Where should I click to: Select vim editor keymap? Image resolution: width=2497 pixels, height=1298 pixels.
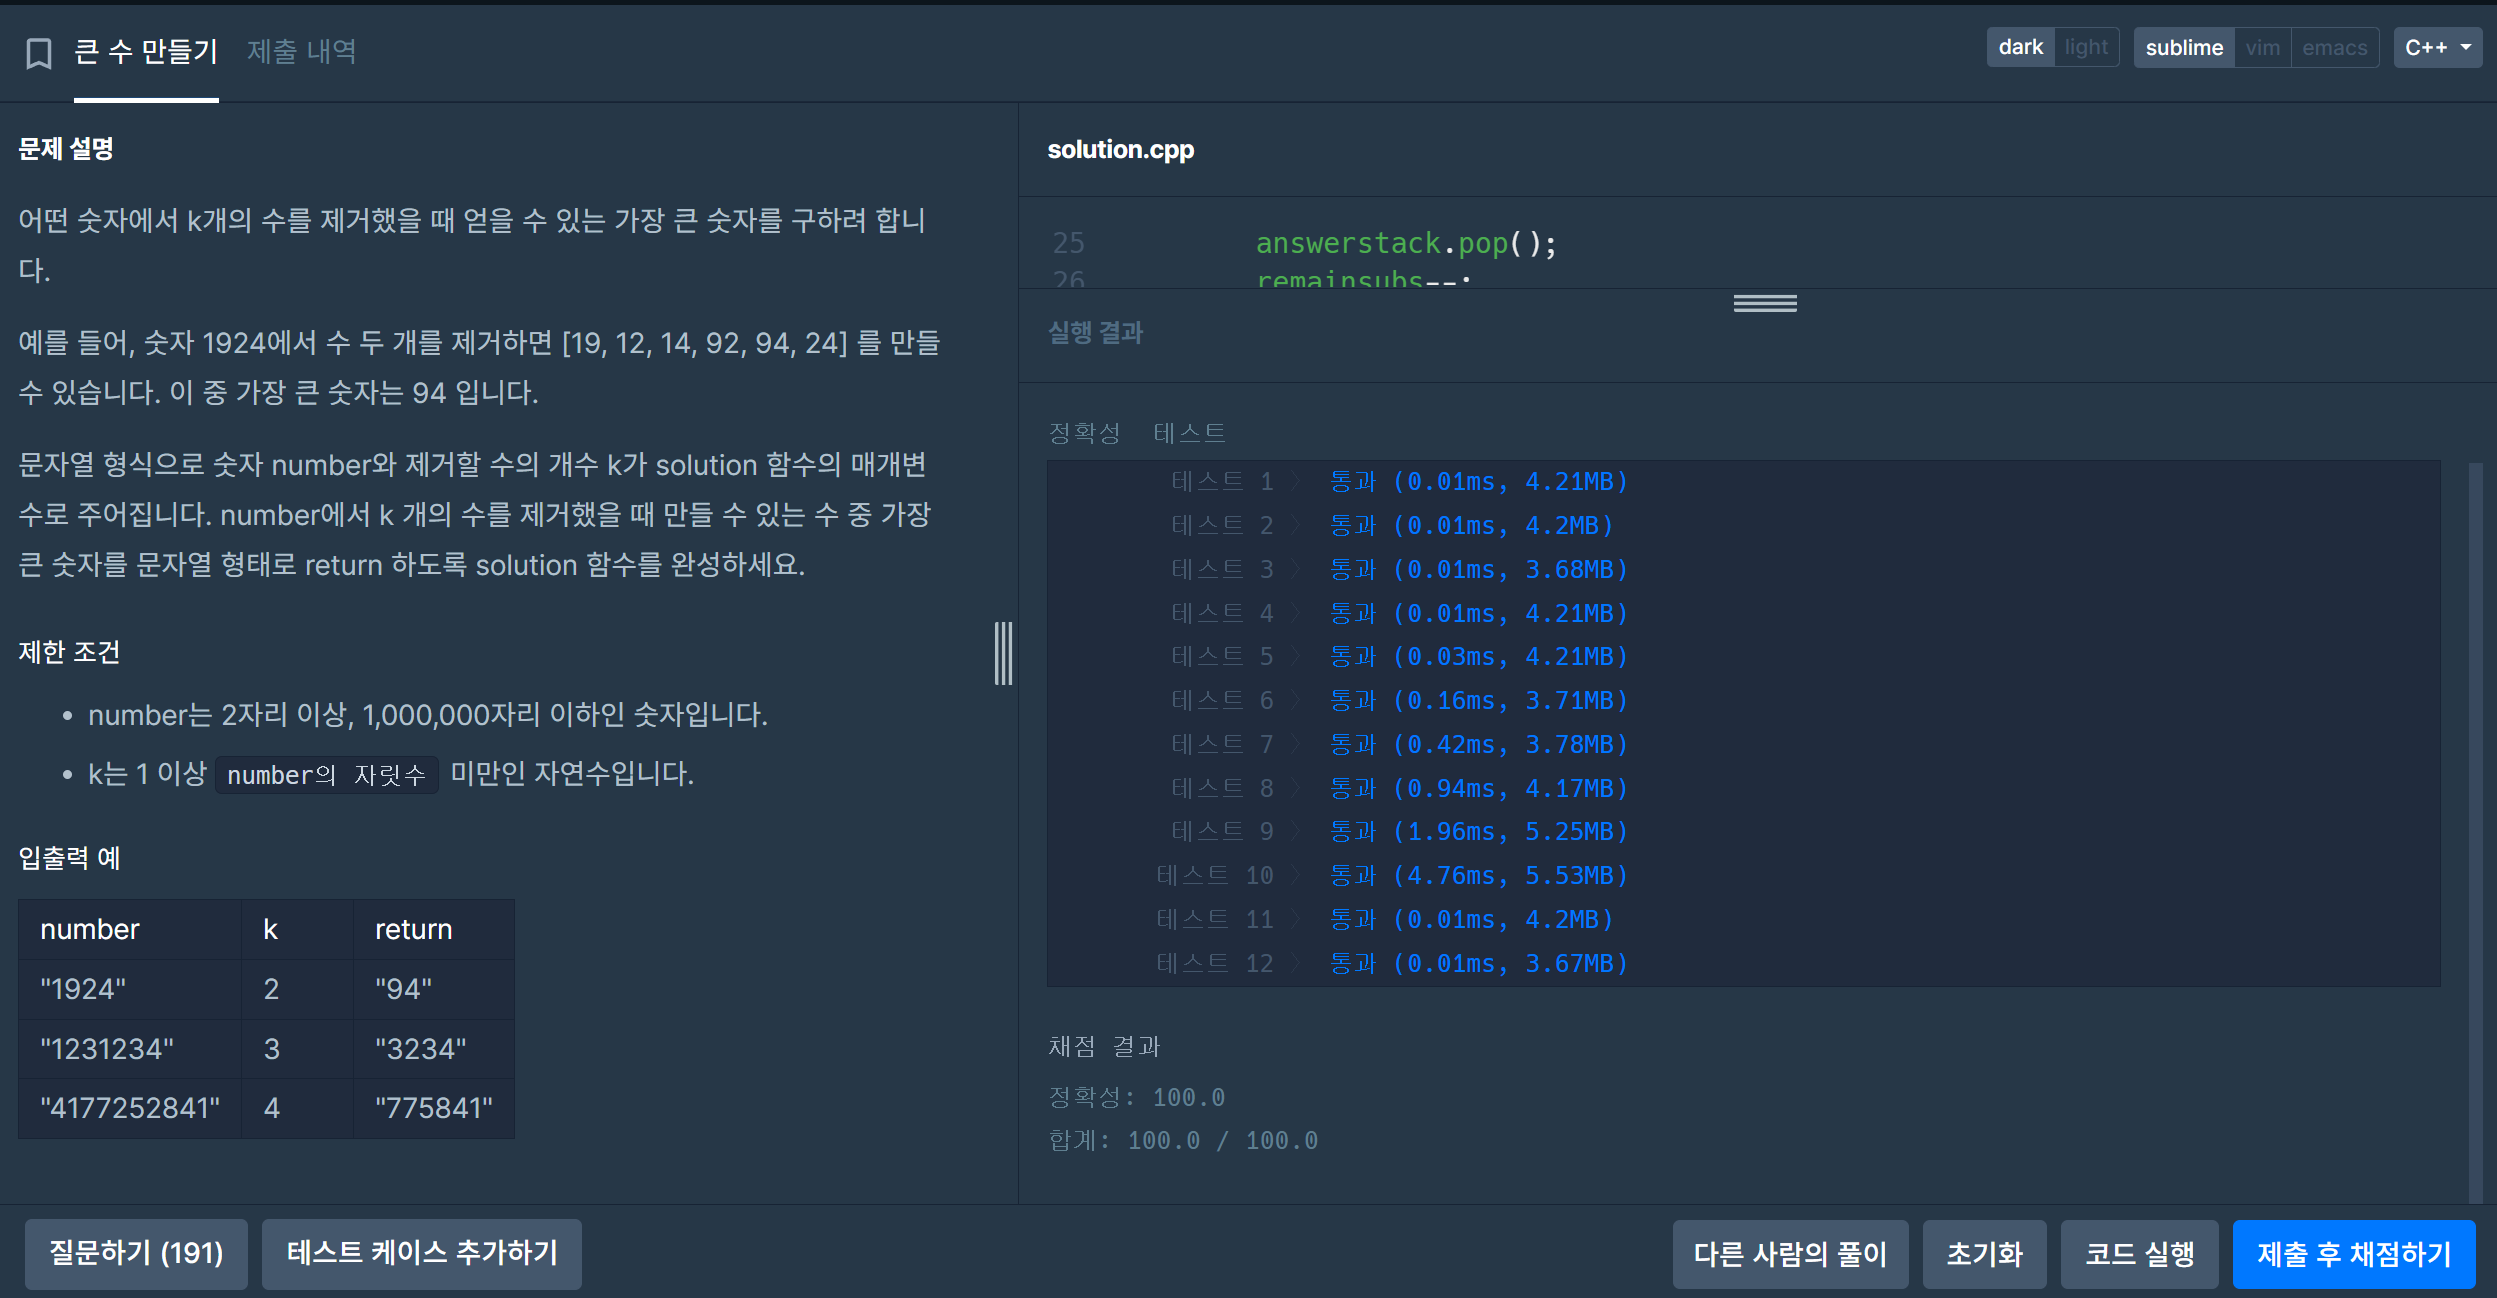pyautogui.click(x=2262, y=48)
